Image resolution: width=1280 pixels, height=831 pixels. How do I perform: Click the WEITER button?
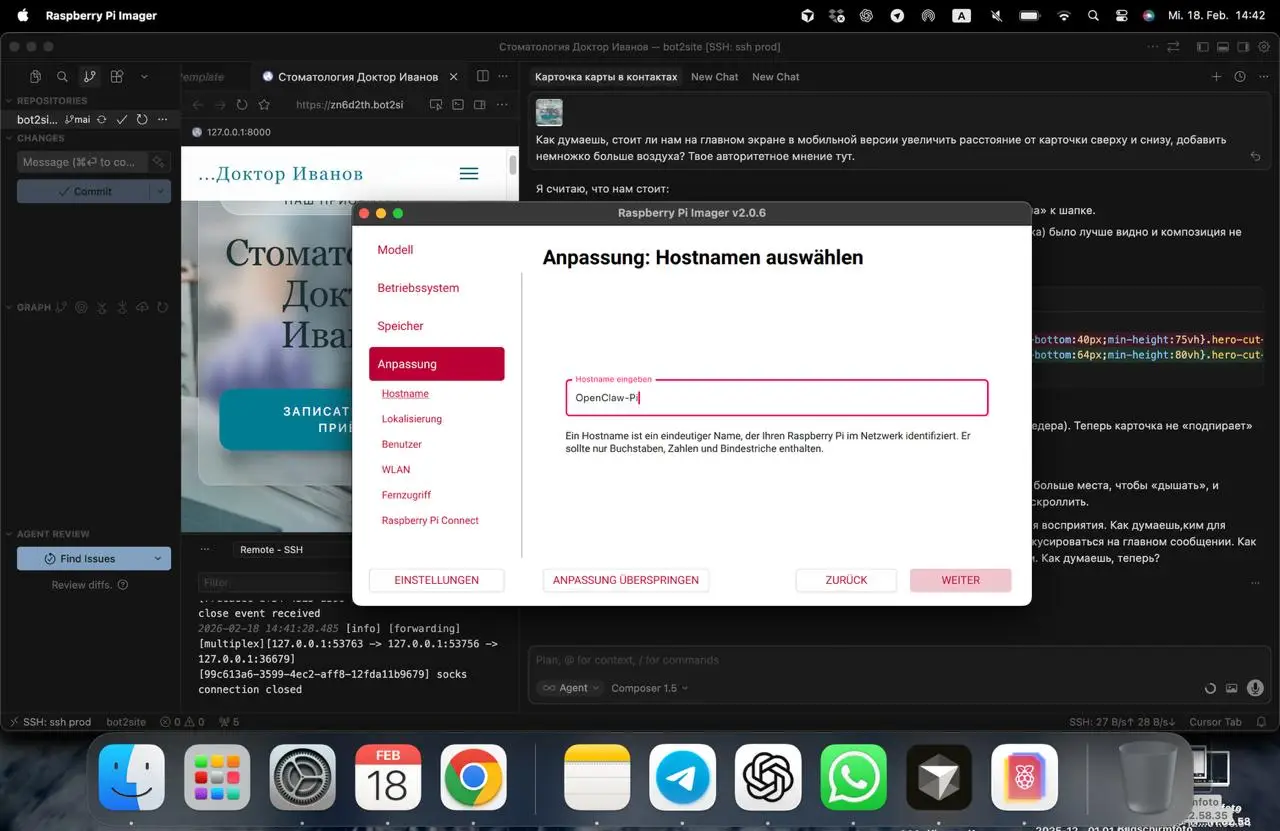(960, 580)
